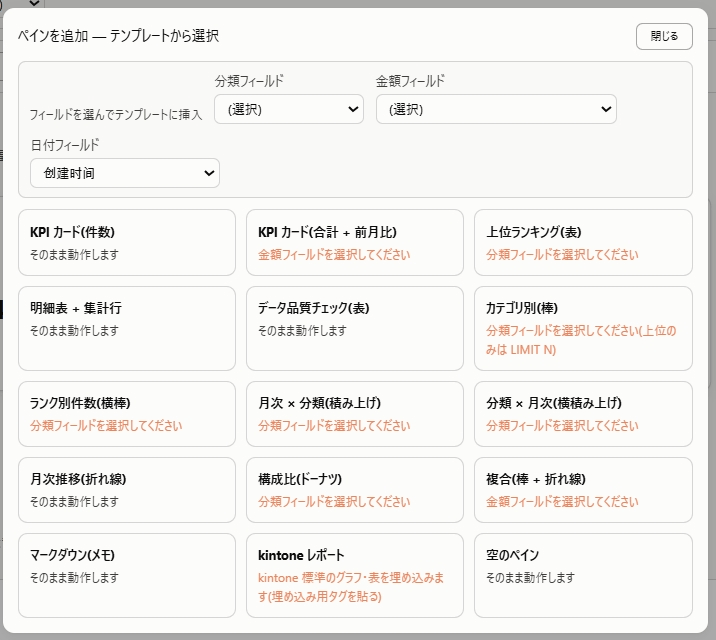Viewport: 716px width, 640px height.
Task: Pick the 月次推移(折れ線) template card
Action: point(127,490)
